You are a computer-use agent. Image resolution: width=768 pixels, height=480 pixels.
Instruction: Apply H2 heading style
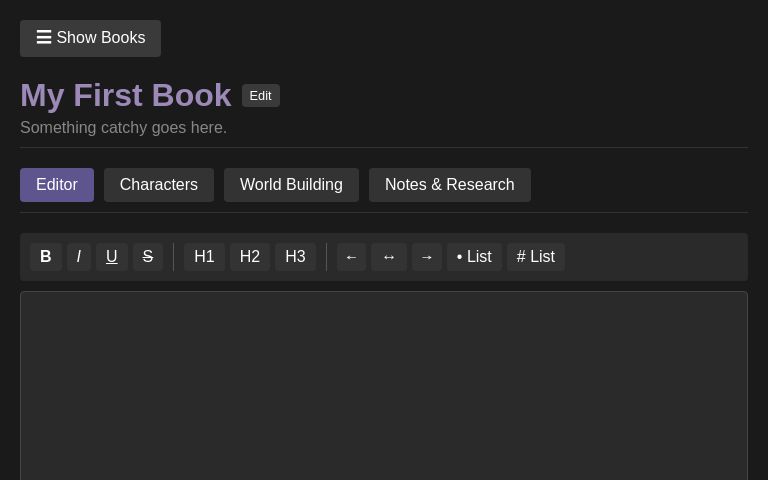tap(250, 257)
